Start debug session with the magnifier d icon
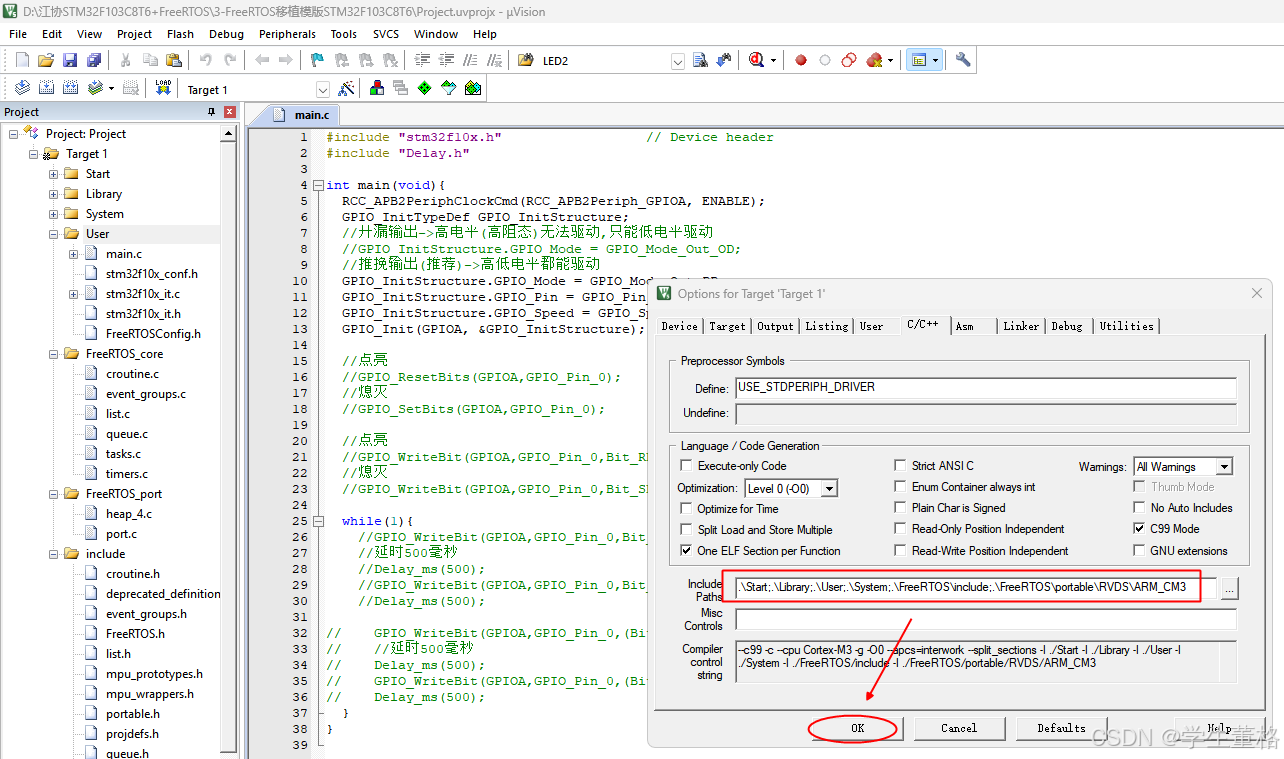 757,60
